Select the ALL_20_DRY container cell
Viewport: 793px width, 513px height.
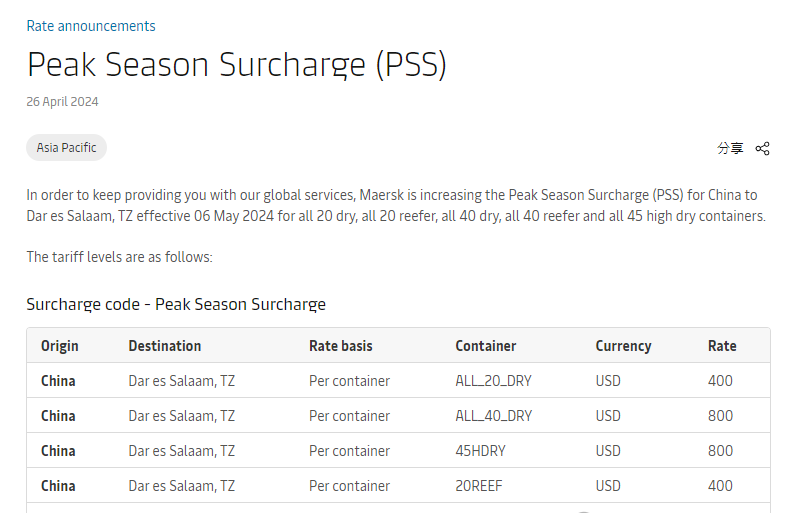coord(494,381)
